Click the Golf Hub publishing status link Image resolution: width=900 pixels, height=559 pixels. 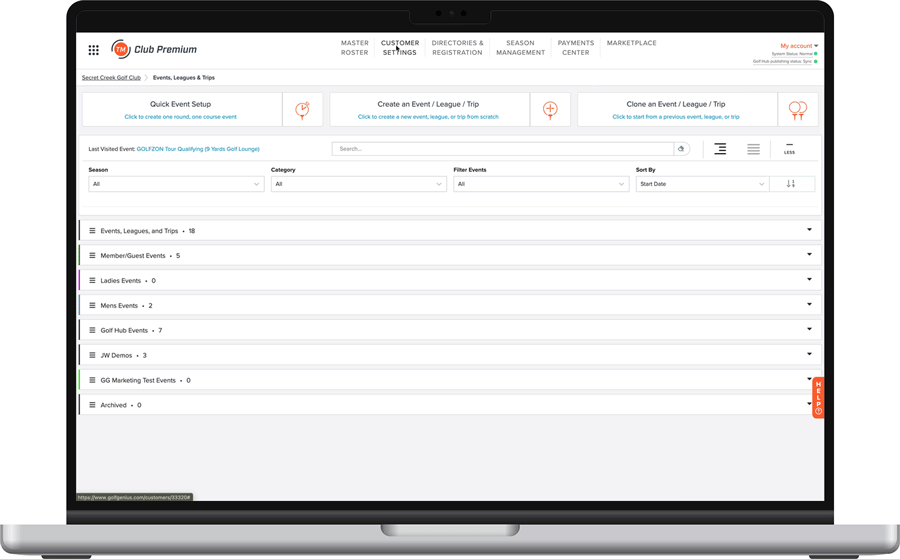pos(782,61)
